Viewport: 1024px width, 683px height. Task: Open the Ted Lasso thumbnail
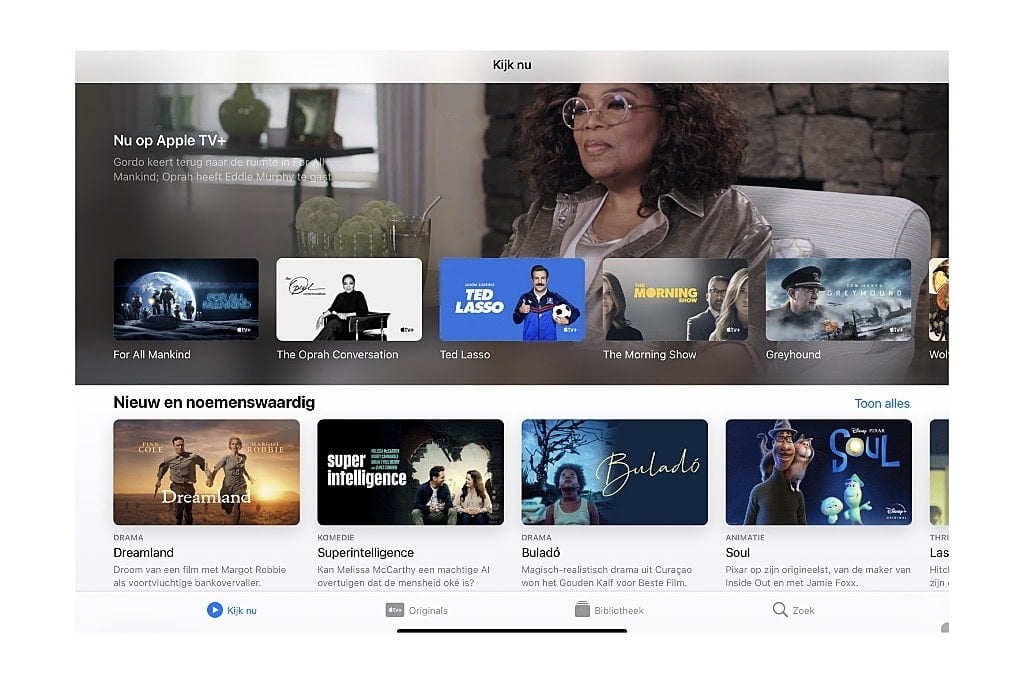coord(512,299)
